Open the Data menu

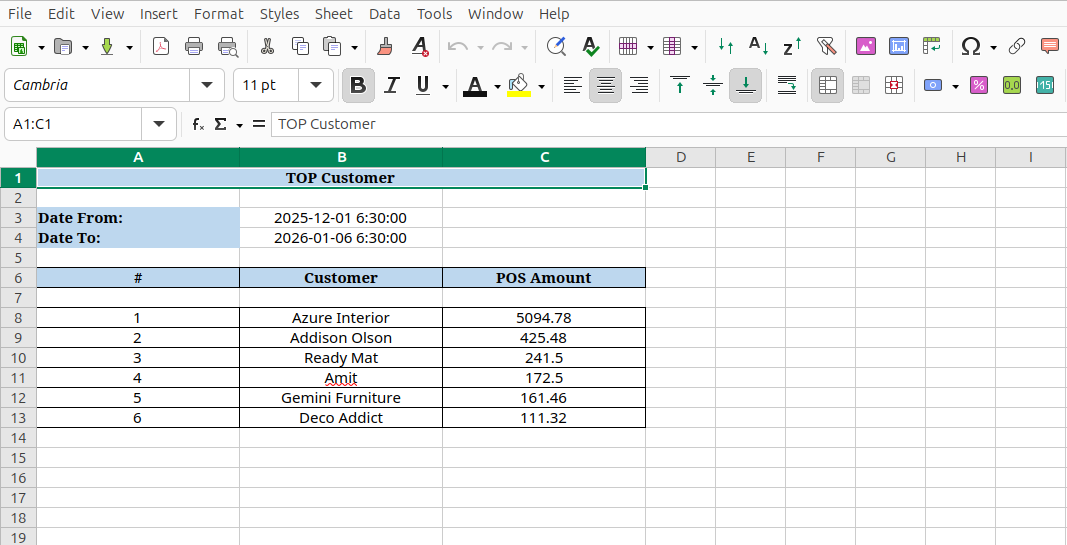coord(384,14)
